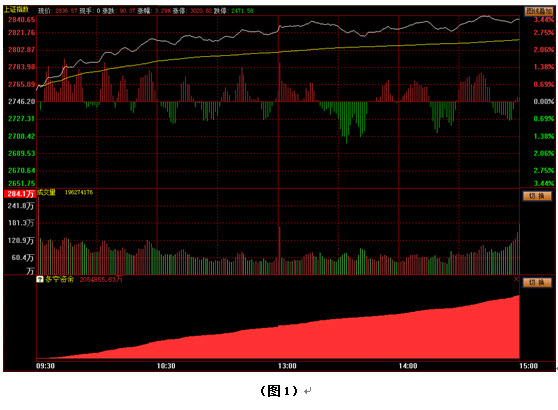Click the 2840.65 top price scale label
Image resolution: width=558 pixels, height=410 pixels.
point(22,20)
